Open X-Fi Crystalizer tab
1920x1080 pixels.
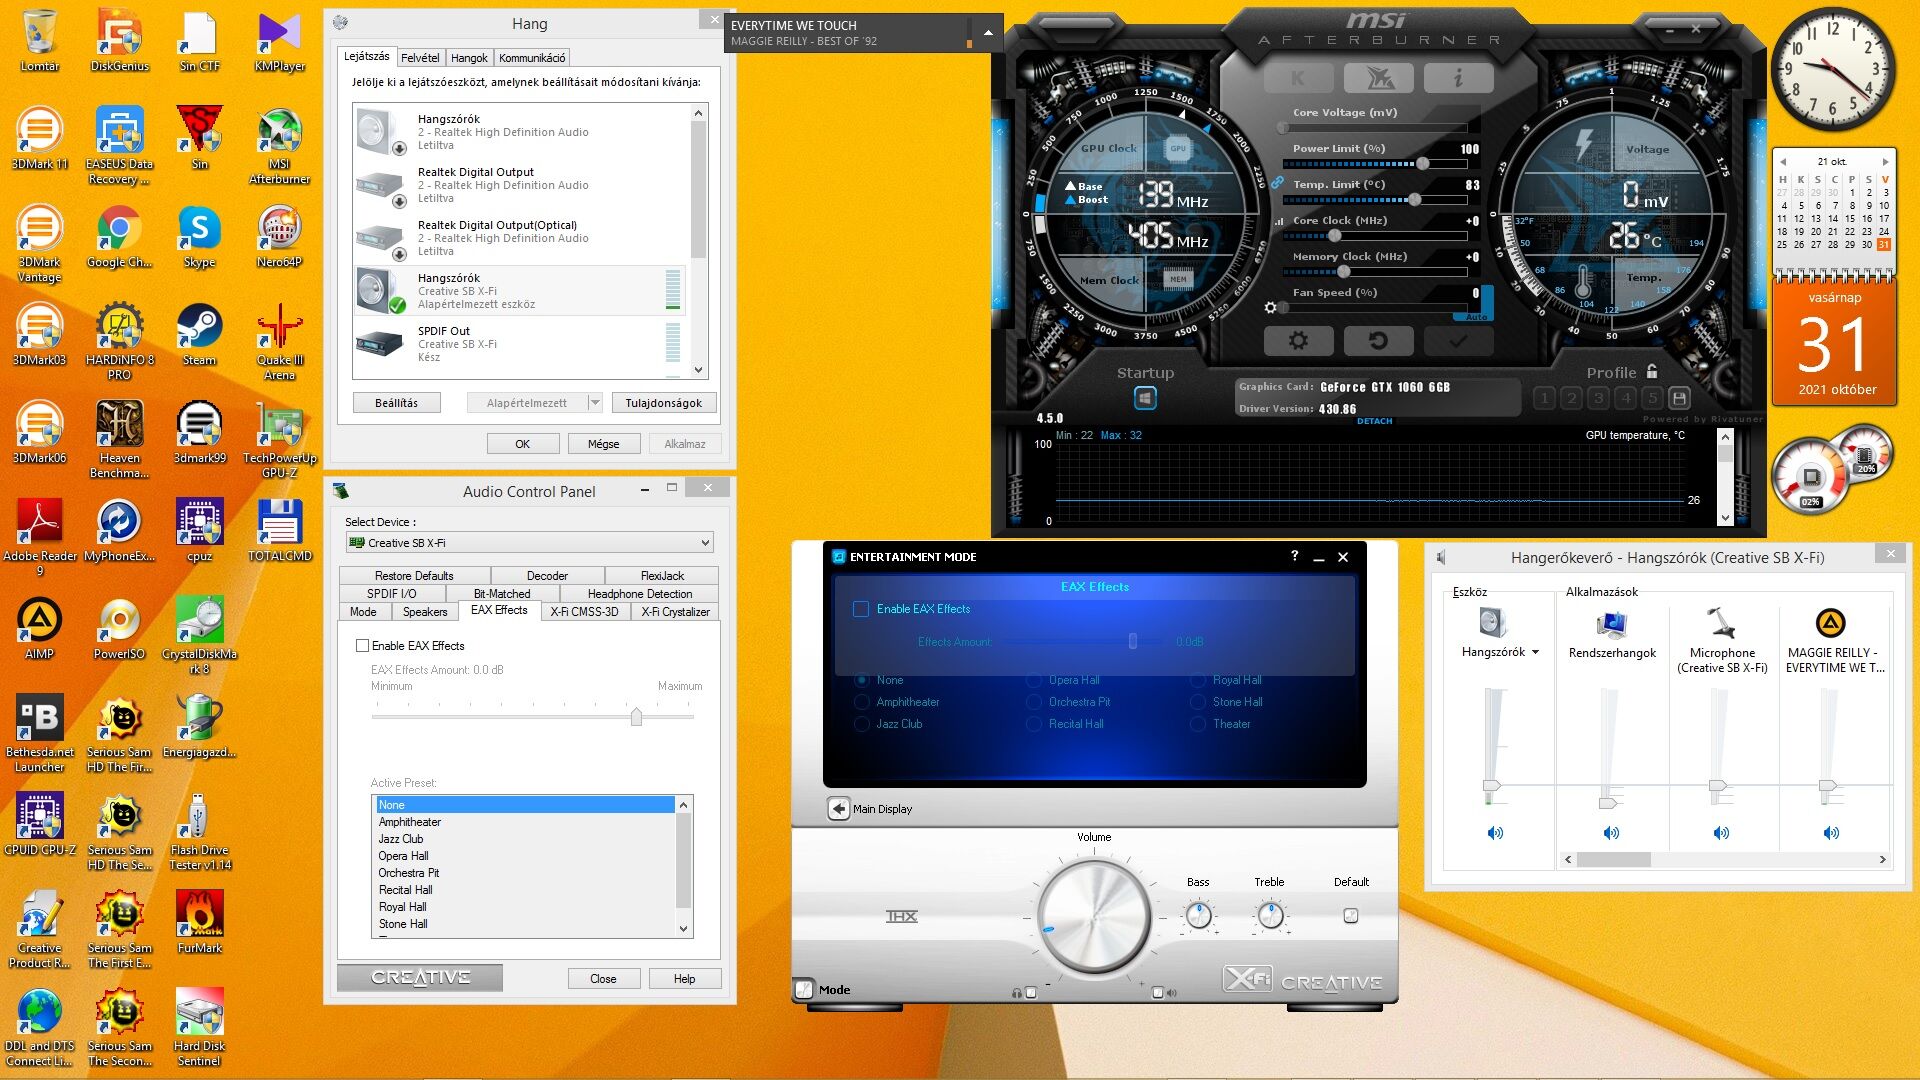(x=675, y=612)
